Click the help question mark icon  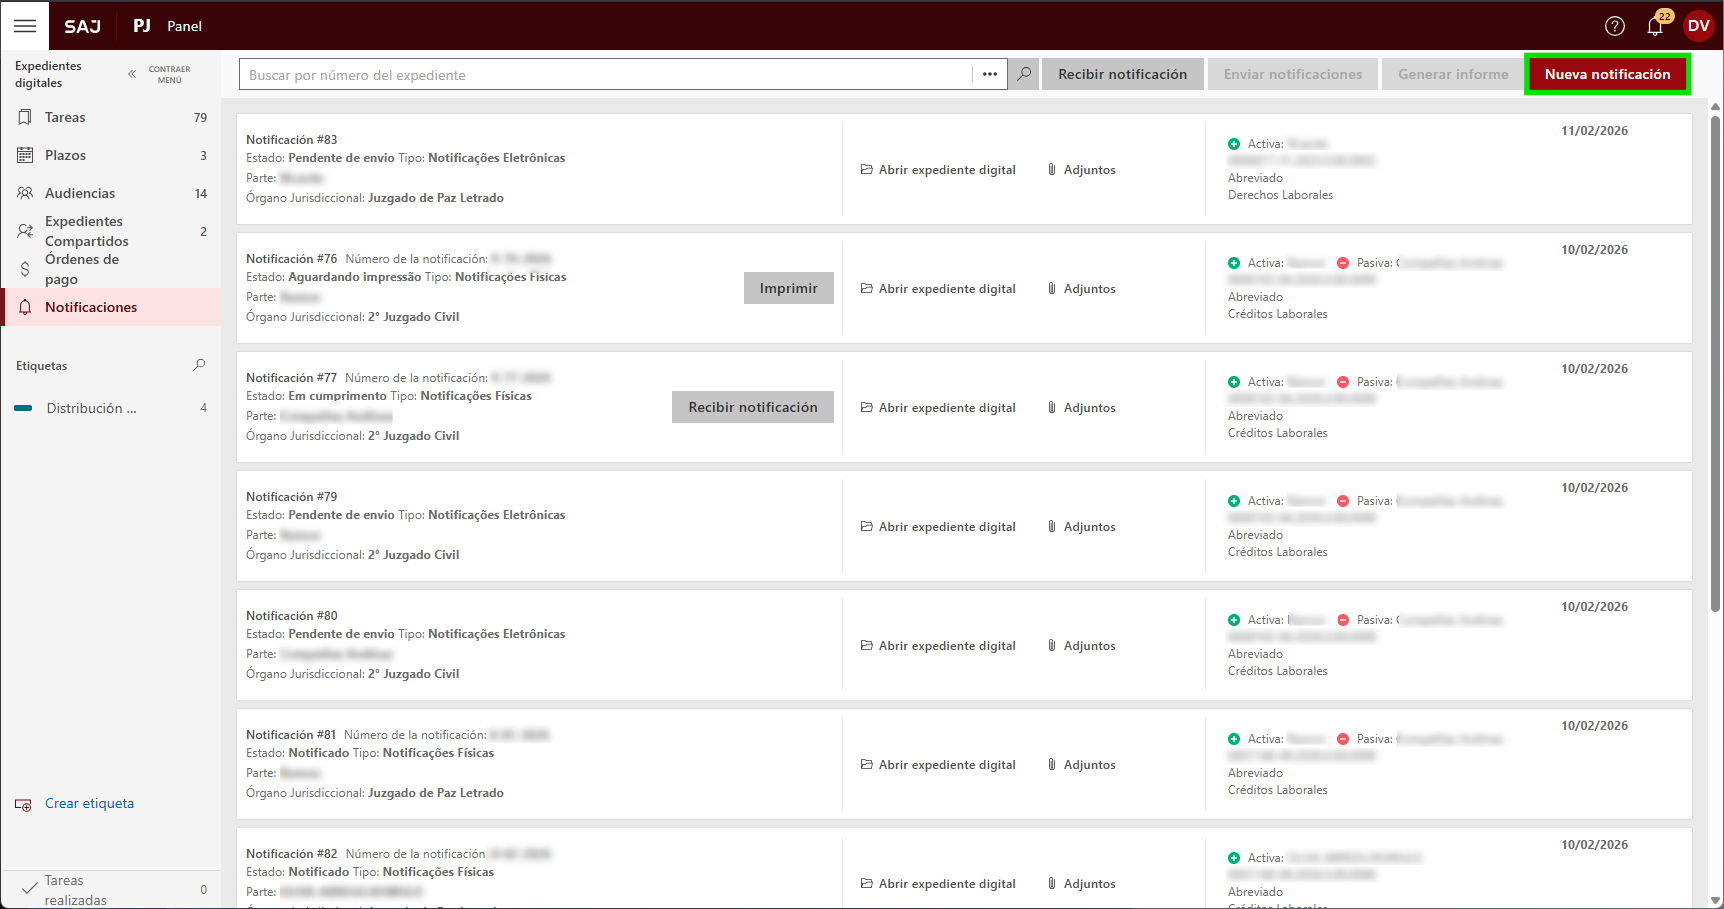click(x=1614, y=26)
